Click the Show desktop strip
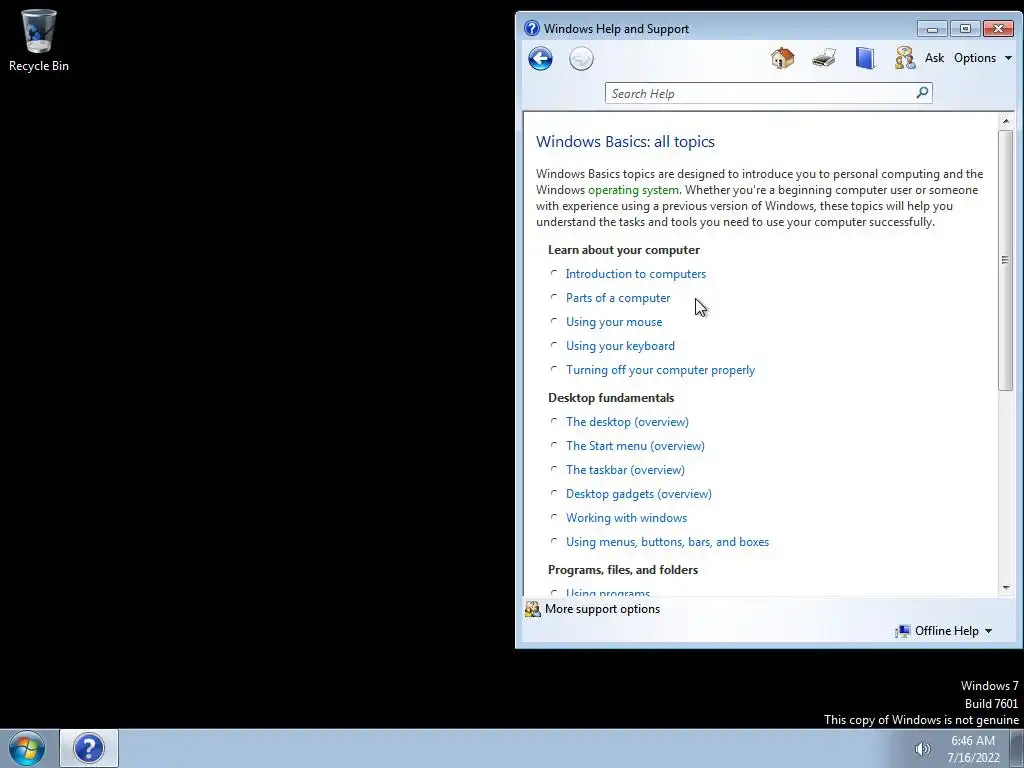1024x768 pixels. pyautogui.click(x=1017, y=749)
